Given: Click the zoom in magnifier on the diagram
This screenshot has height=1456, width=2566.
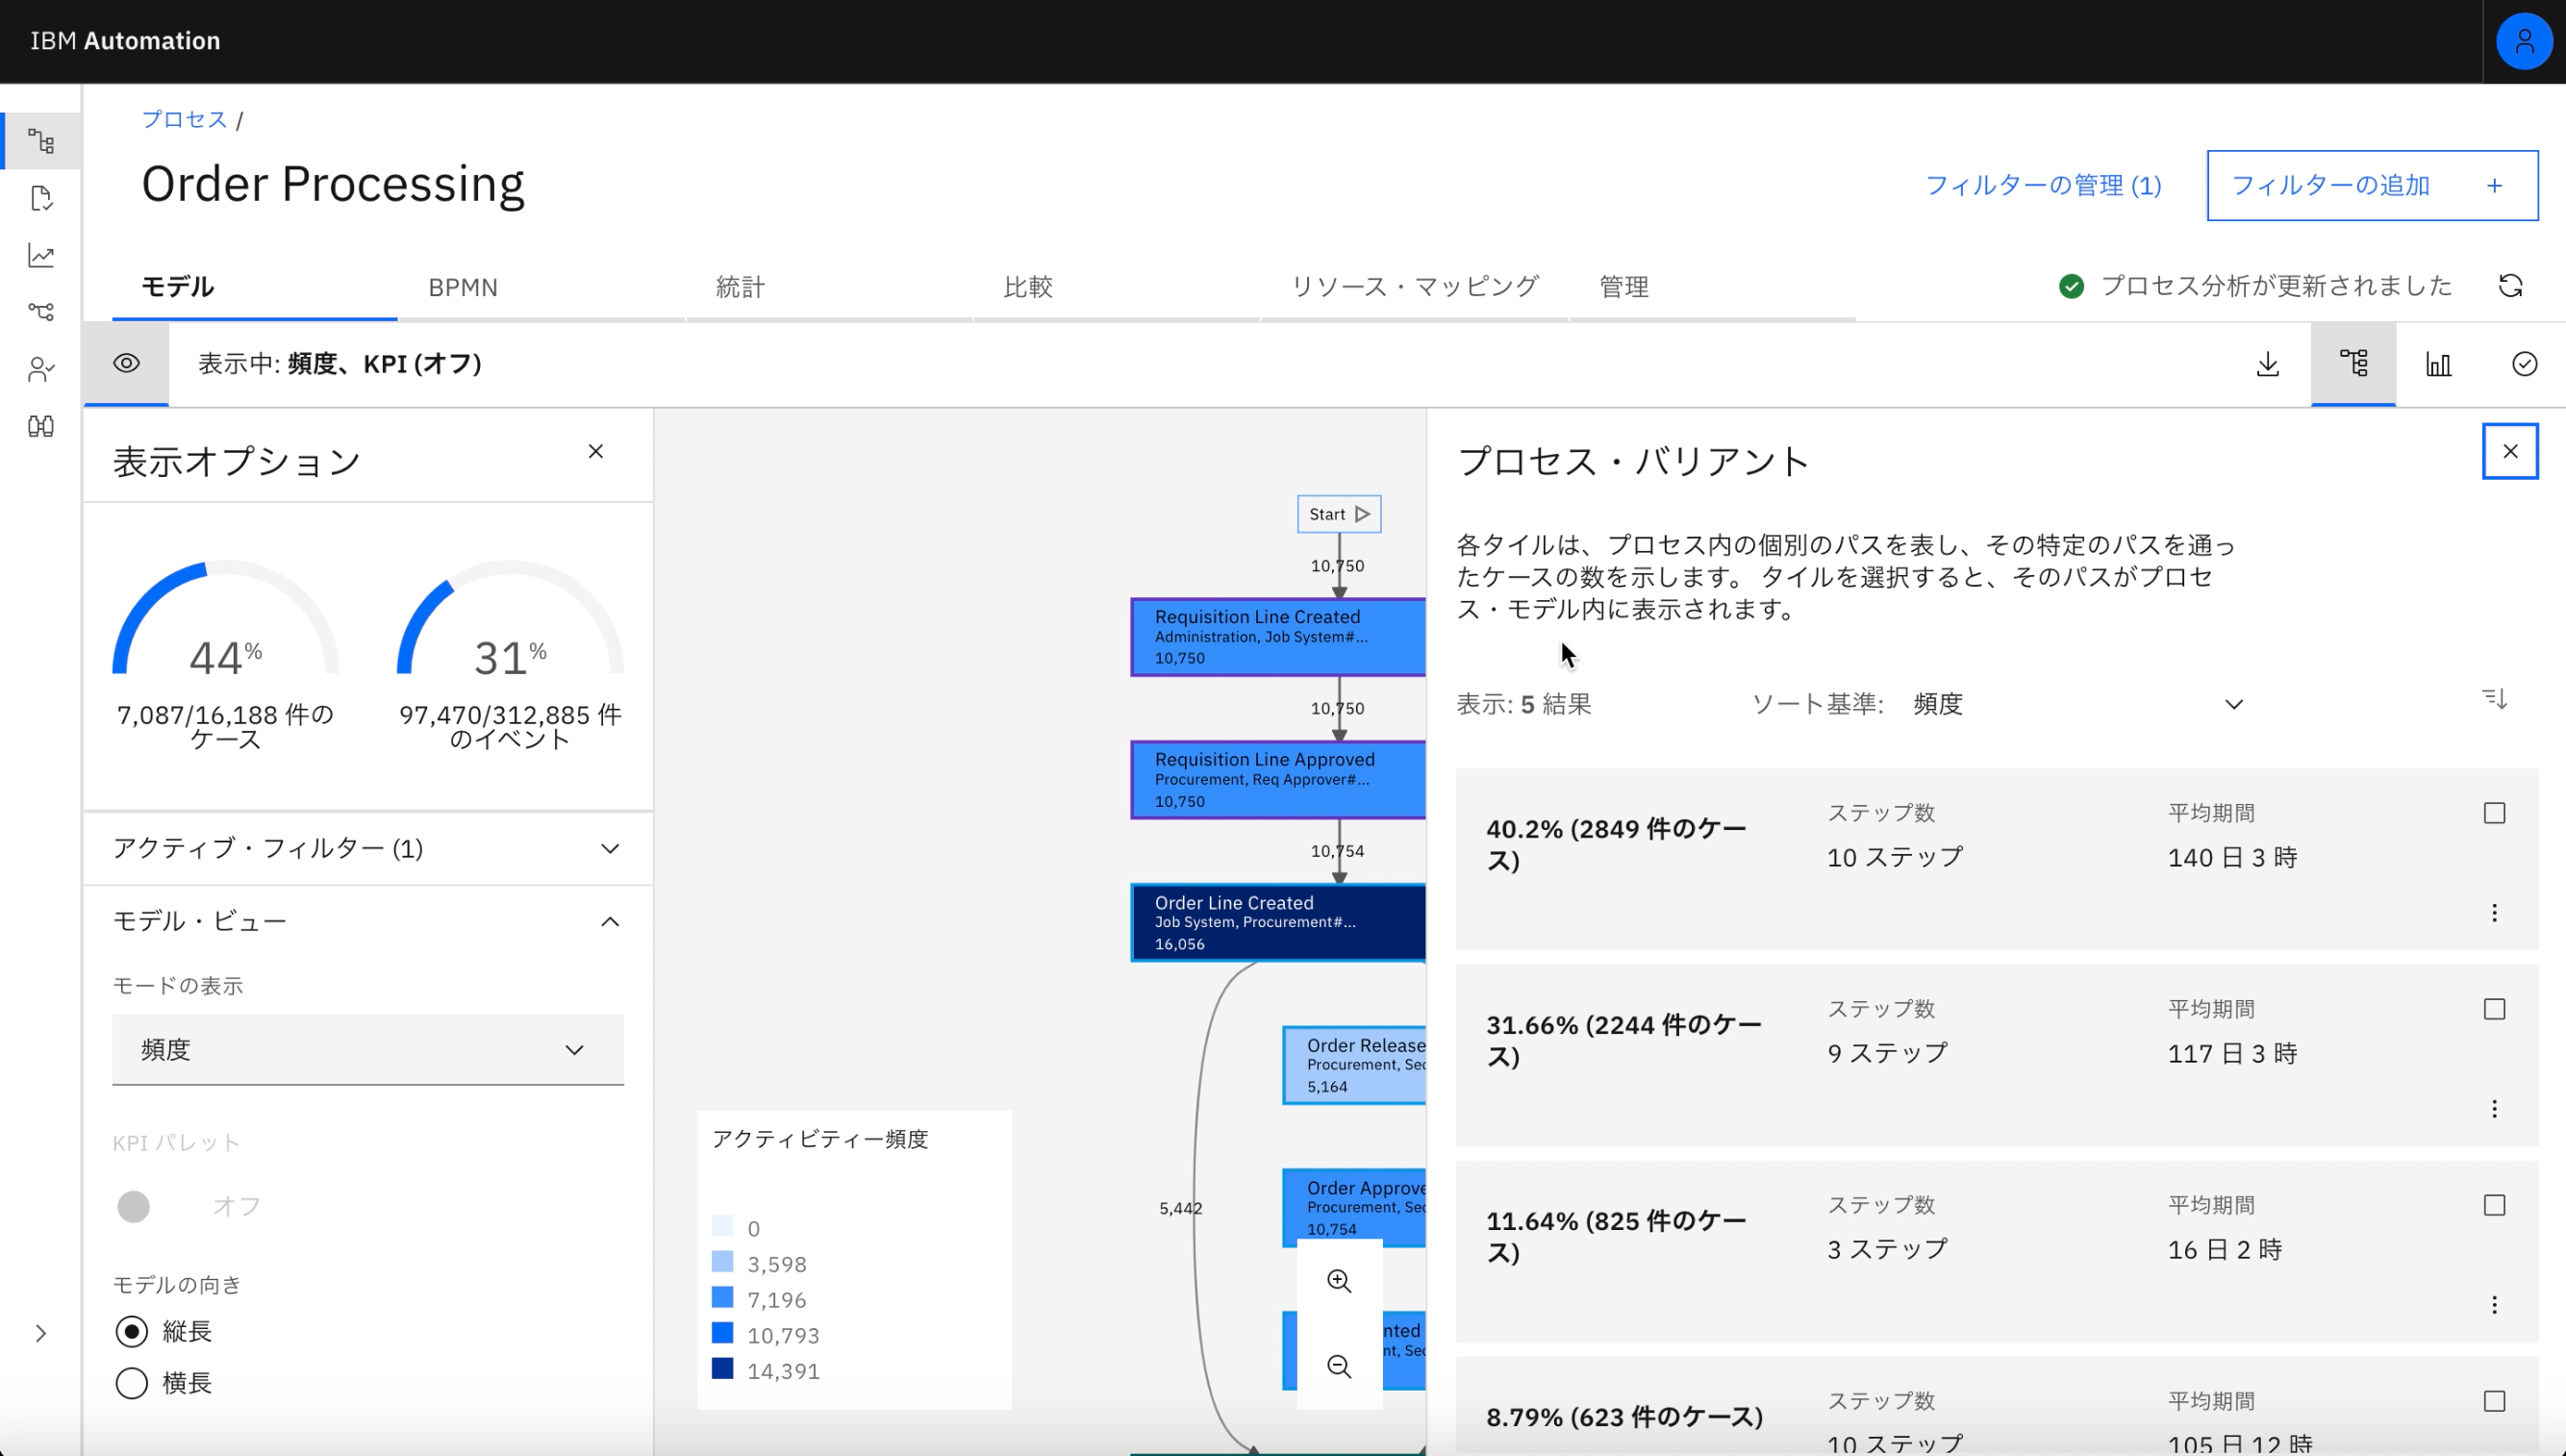Looking at the screenshot, I should click(1340, 1281).
